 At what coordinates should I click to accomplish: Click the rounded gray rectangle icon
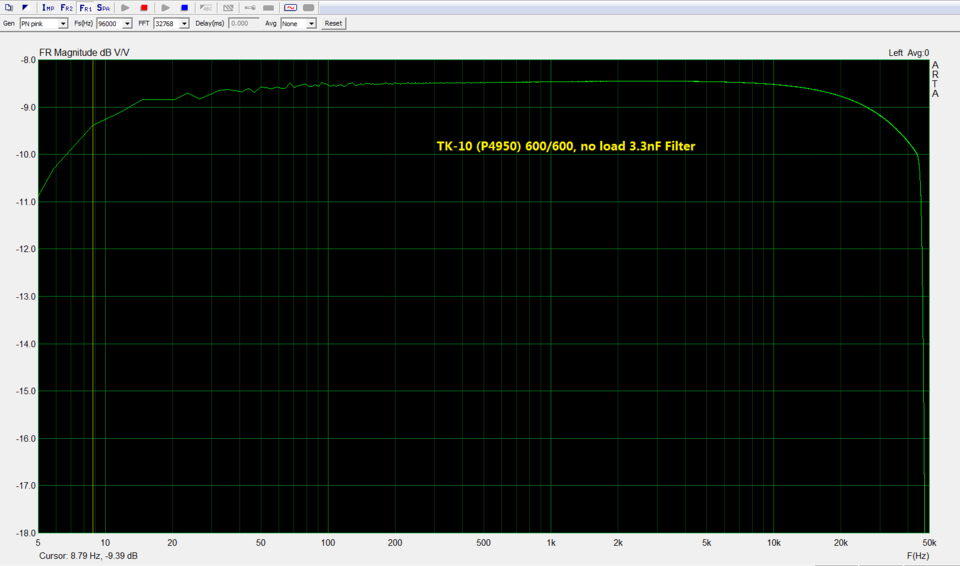pos(309,7)
